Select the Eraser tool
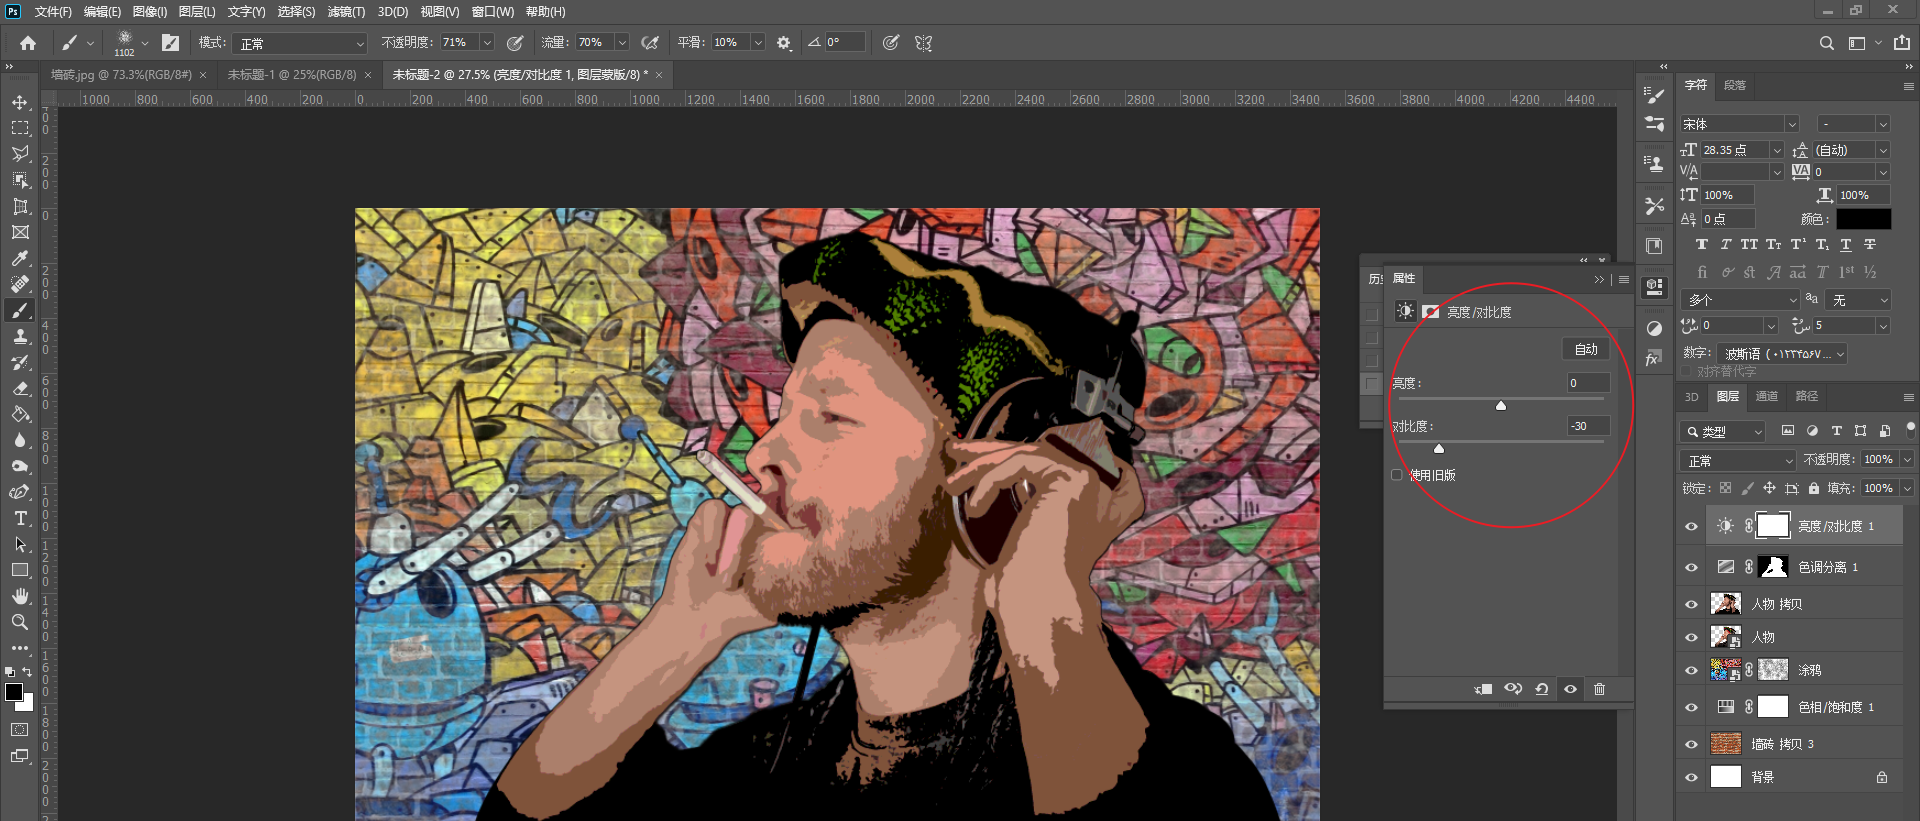The width and height of the screenshot is (1920, 821). [x=20, y=388]
